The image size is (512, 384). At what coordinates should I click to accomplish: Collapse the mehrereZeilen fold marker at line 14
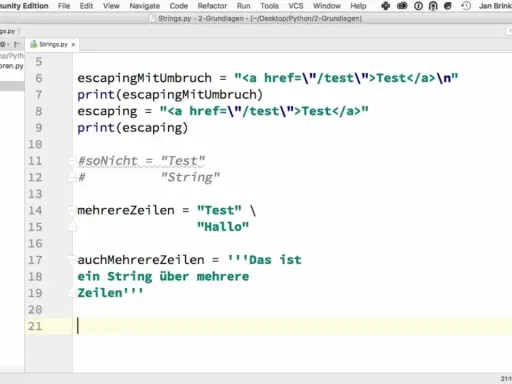coord(72,210)
